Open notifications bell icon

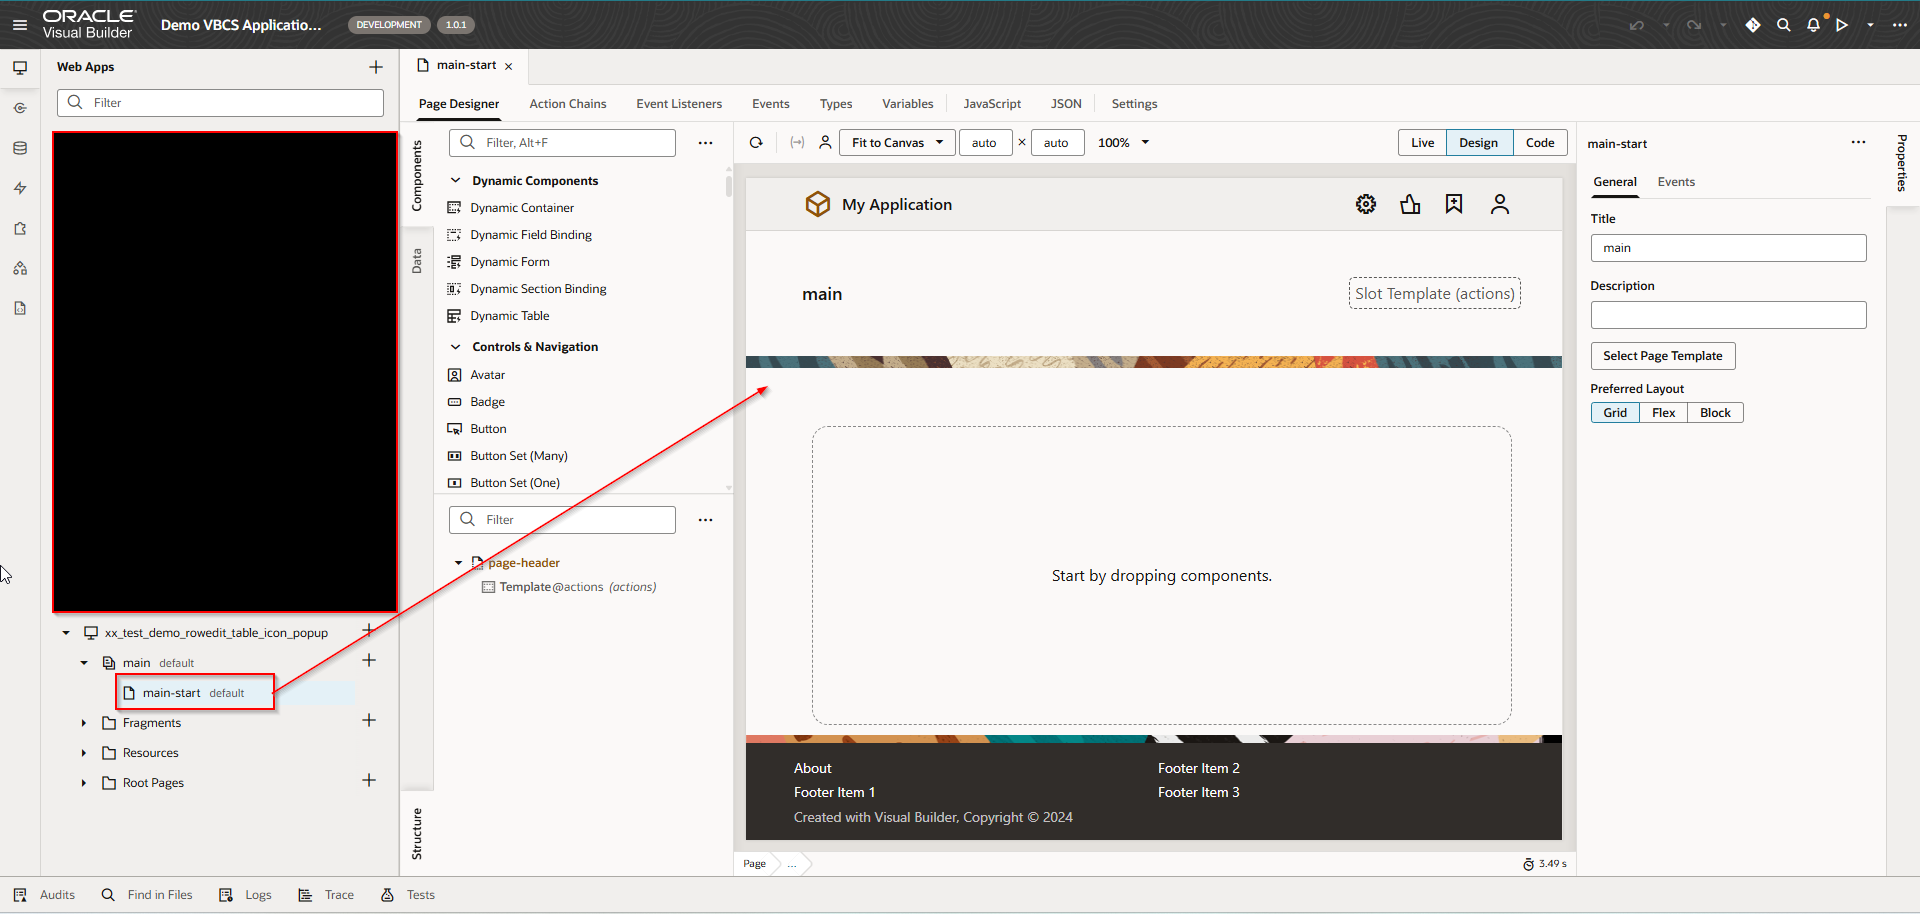[x=1813, y=25]
